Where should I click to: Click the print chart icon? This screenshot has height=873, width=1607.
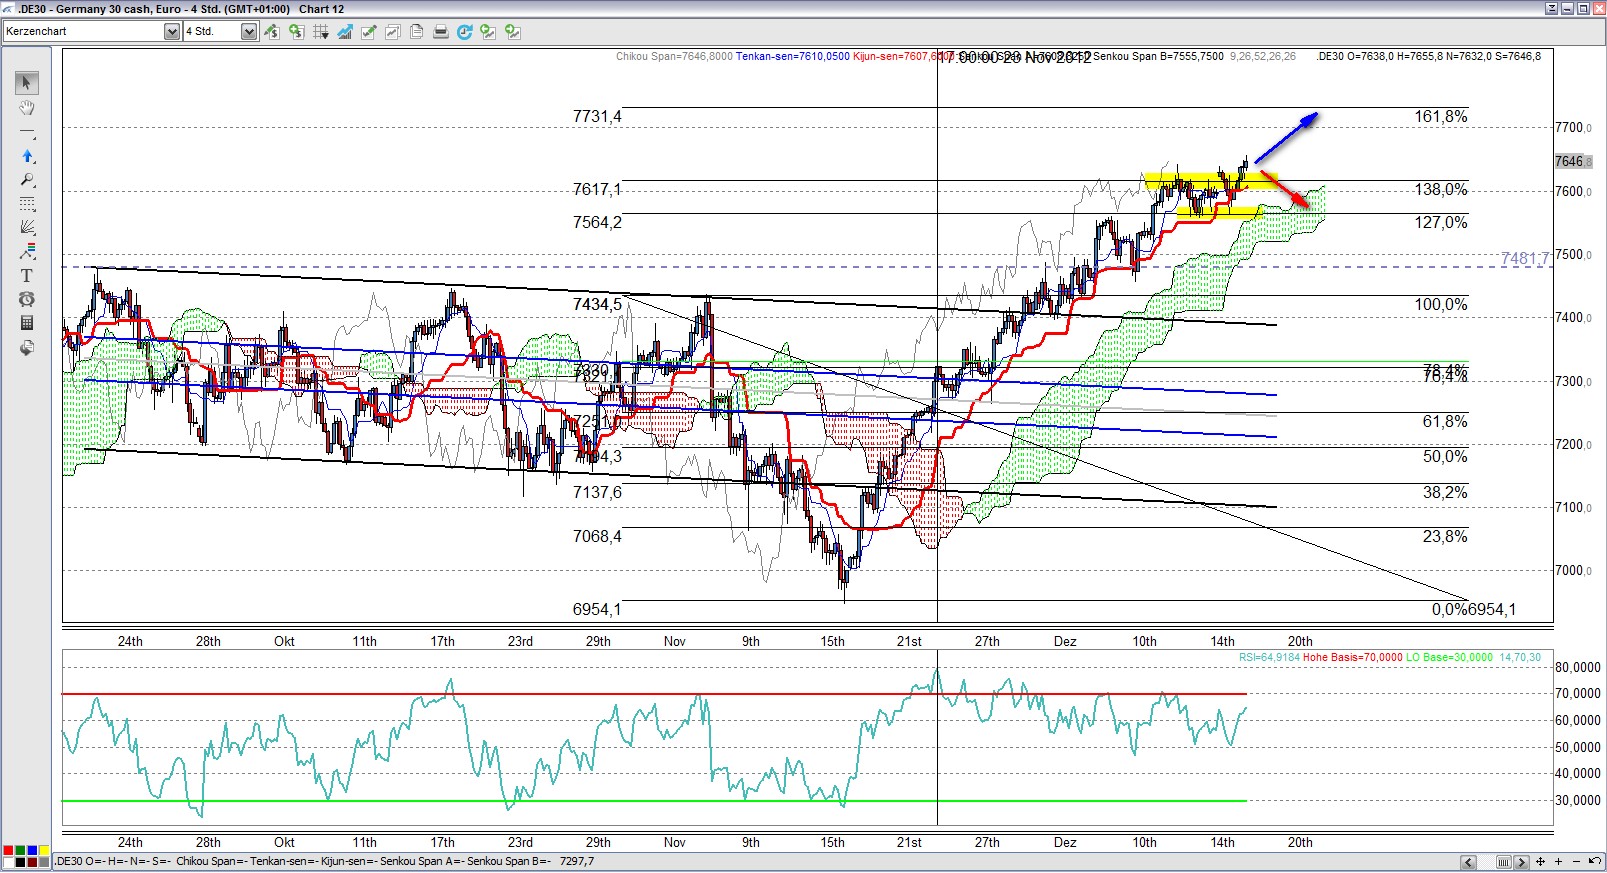click(440, 32)
